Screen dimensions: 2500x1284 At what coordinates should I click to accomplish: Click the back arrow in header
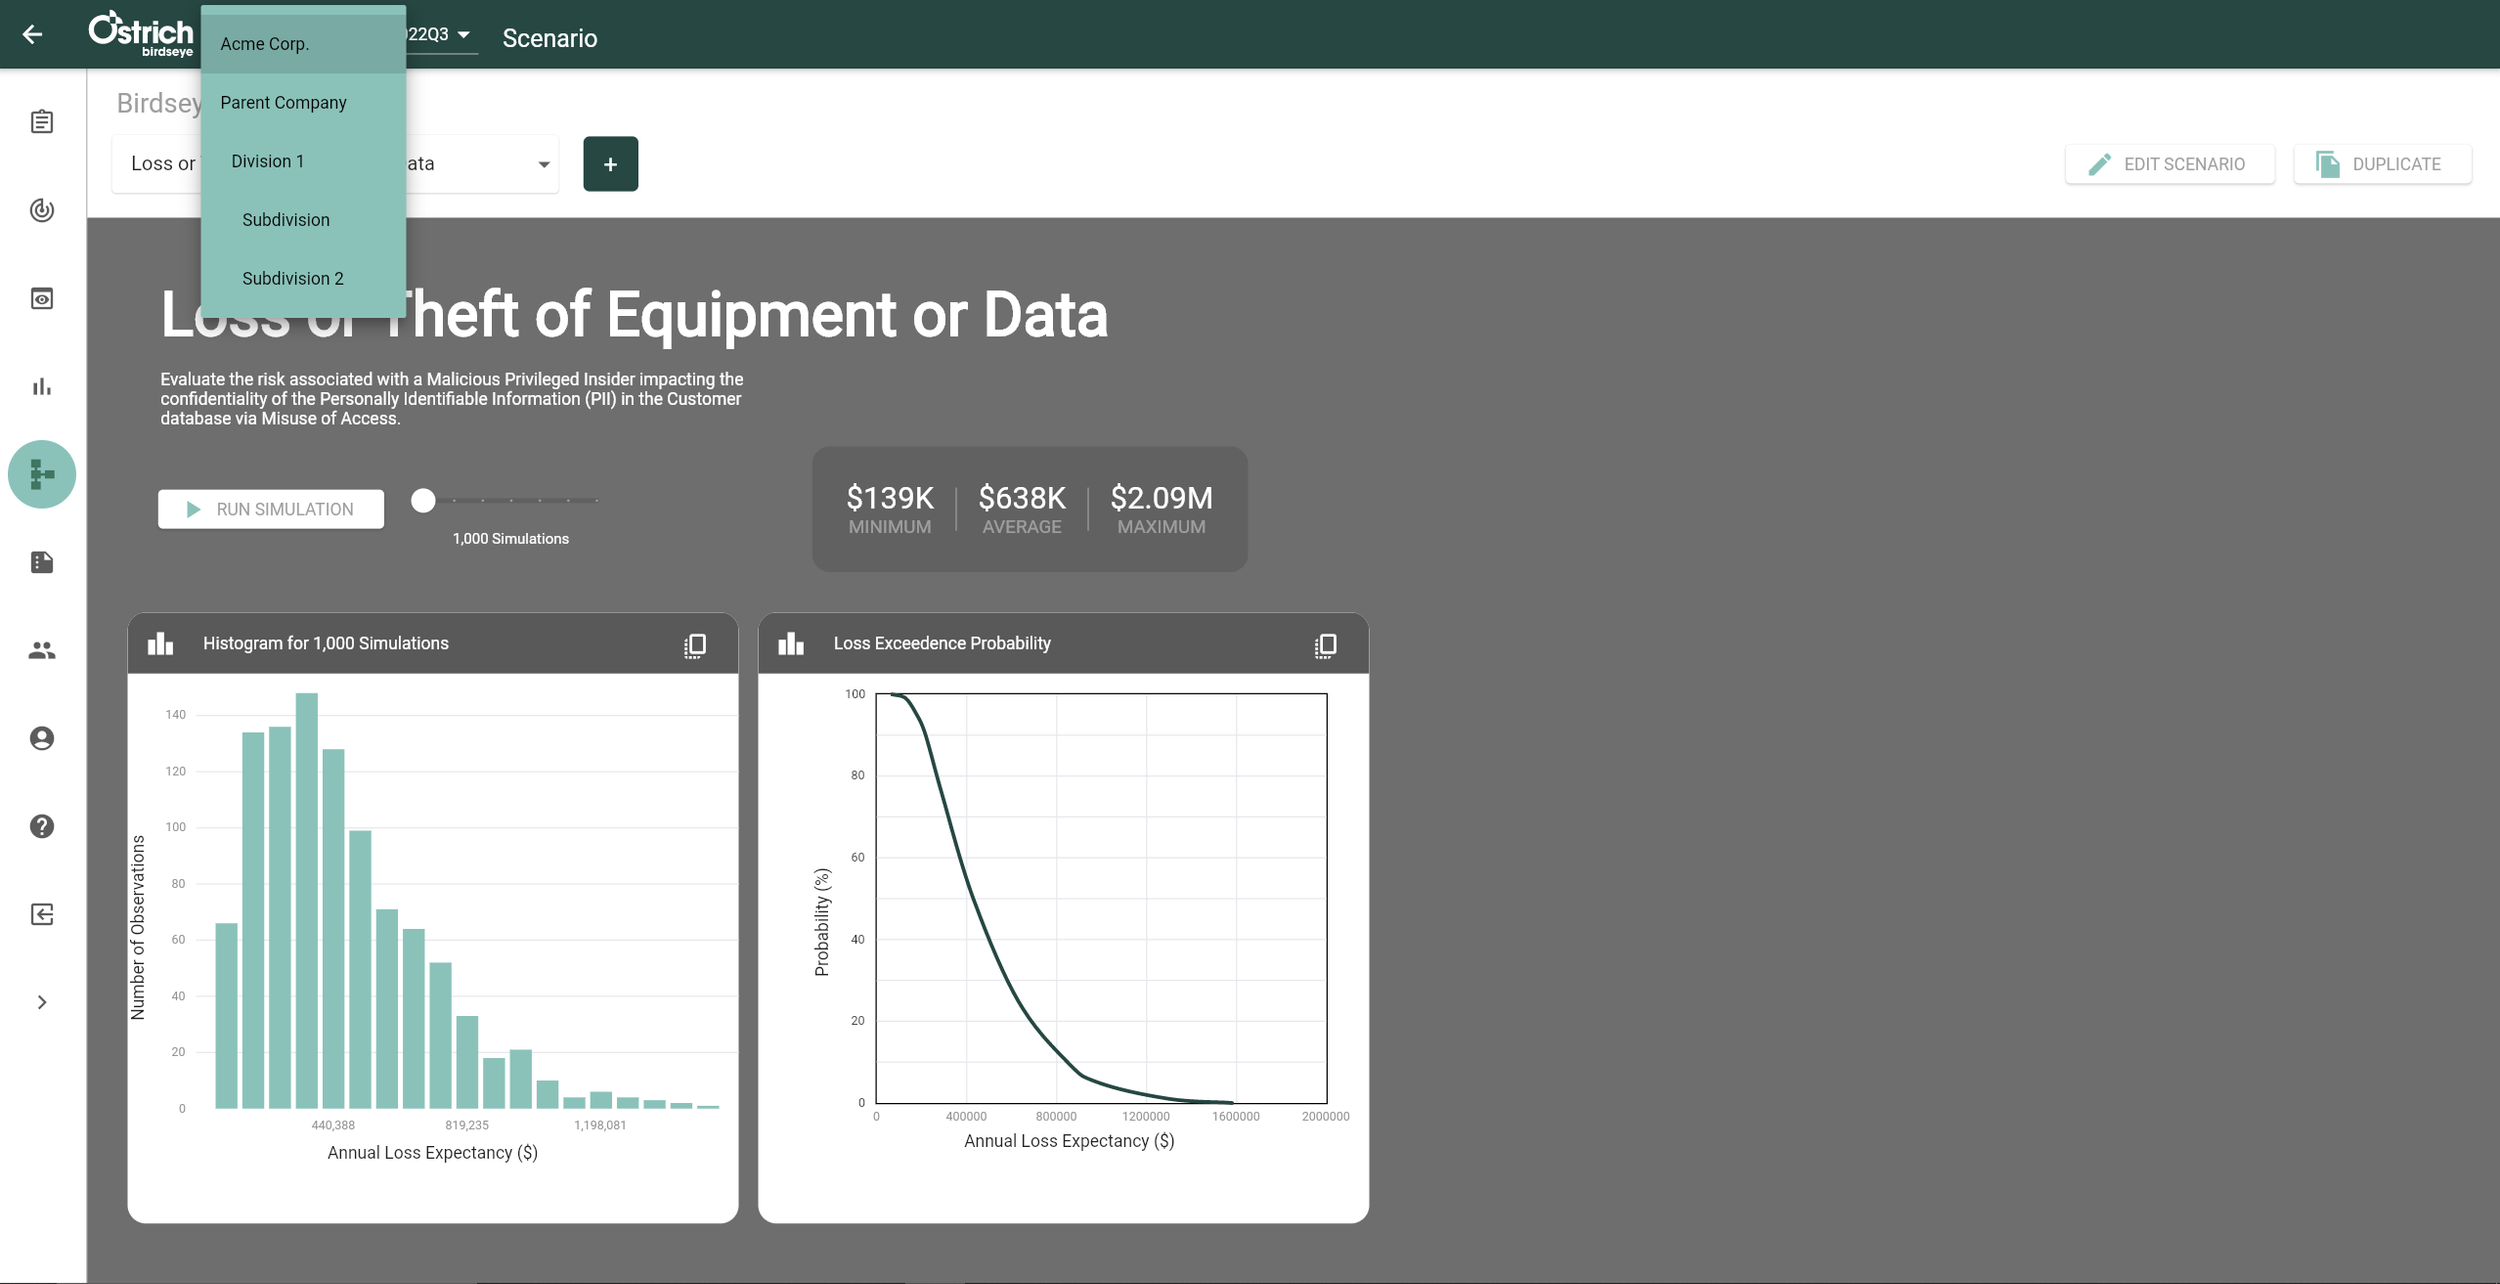point(32,35)
